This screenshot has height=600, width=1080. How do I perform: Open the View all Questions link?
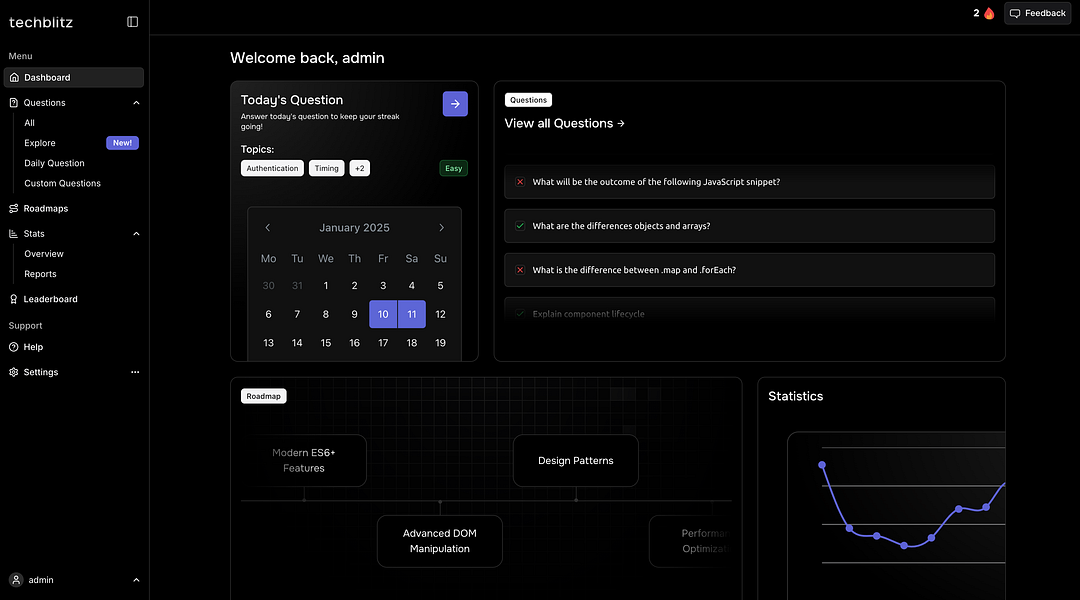click(x=564, y=123)
